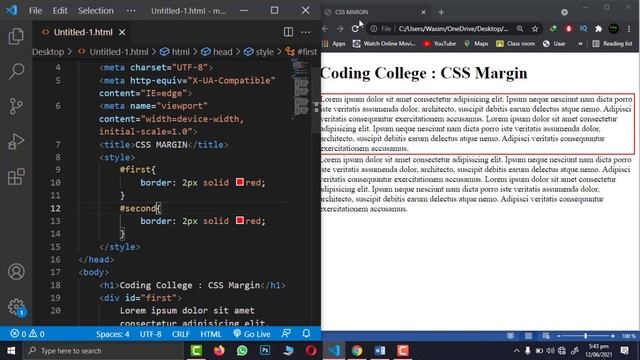This screenshot has width=640, height=360.
Task: Change indentation via Spaces: 4
Action: click(x=113, y=334)
